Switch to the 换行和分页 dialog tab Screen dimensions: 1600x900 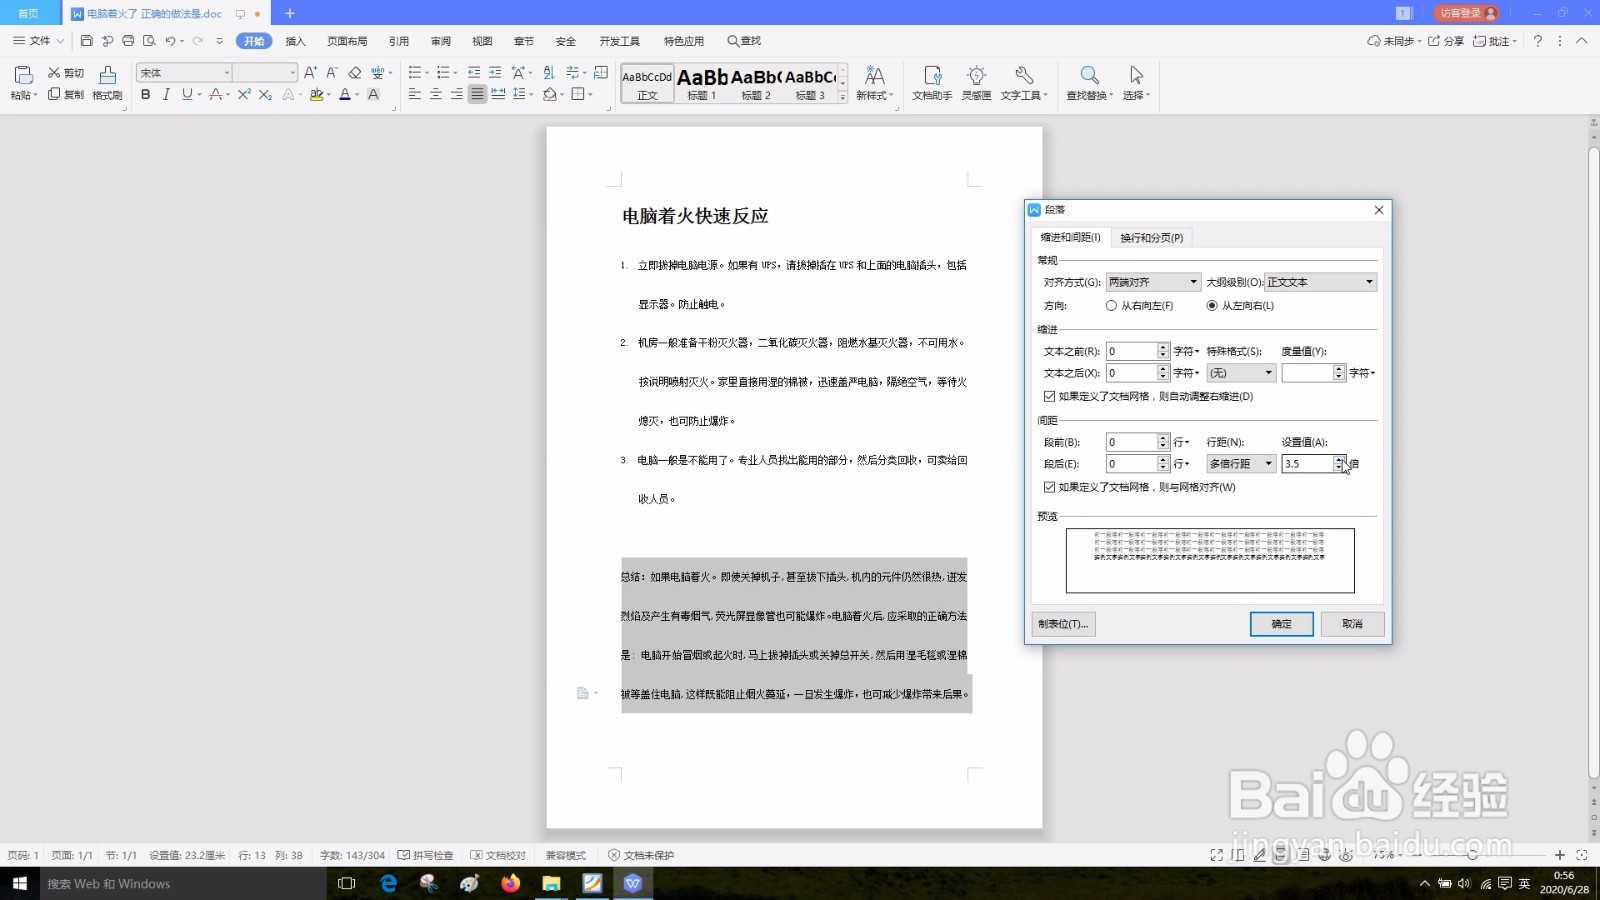point(1152,237)
